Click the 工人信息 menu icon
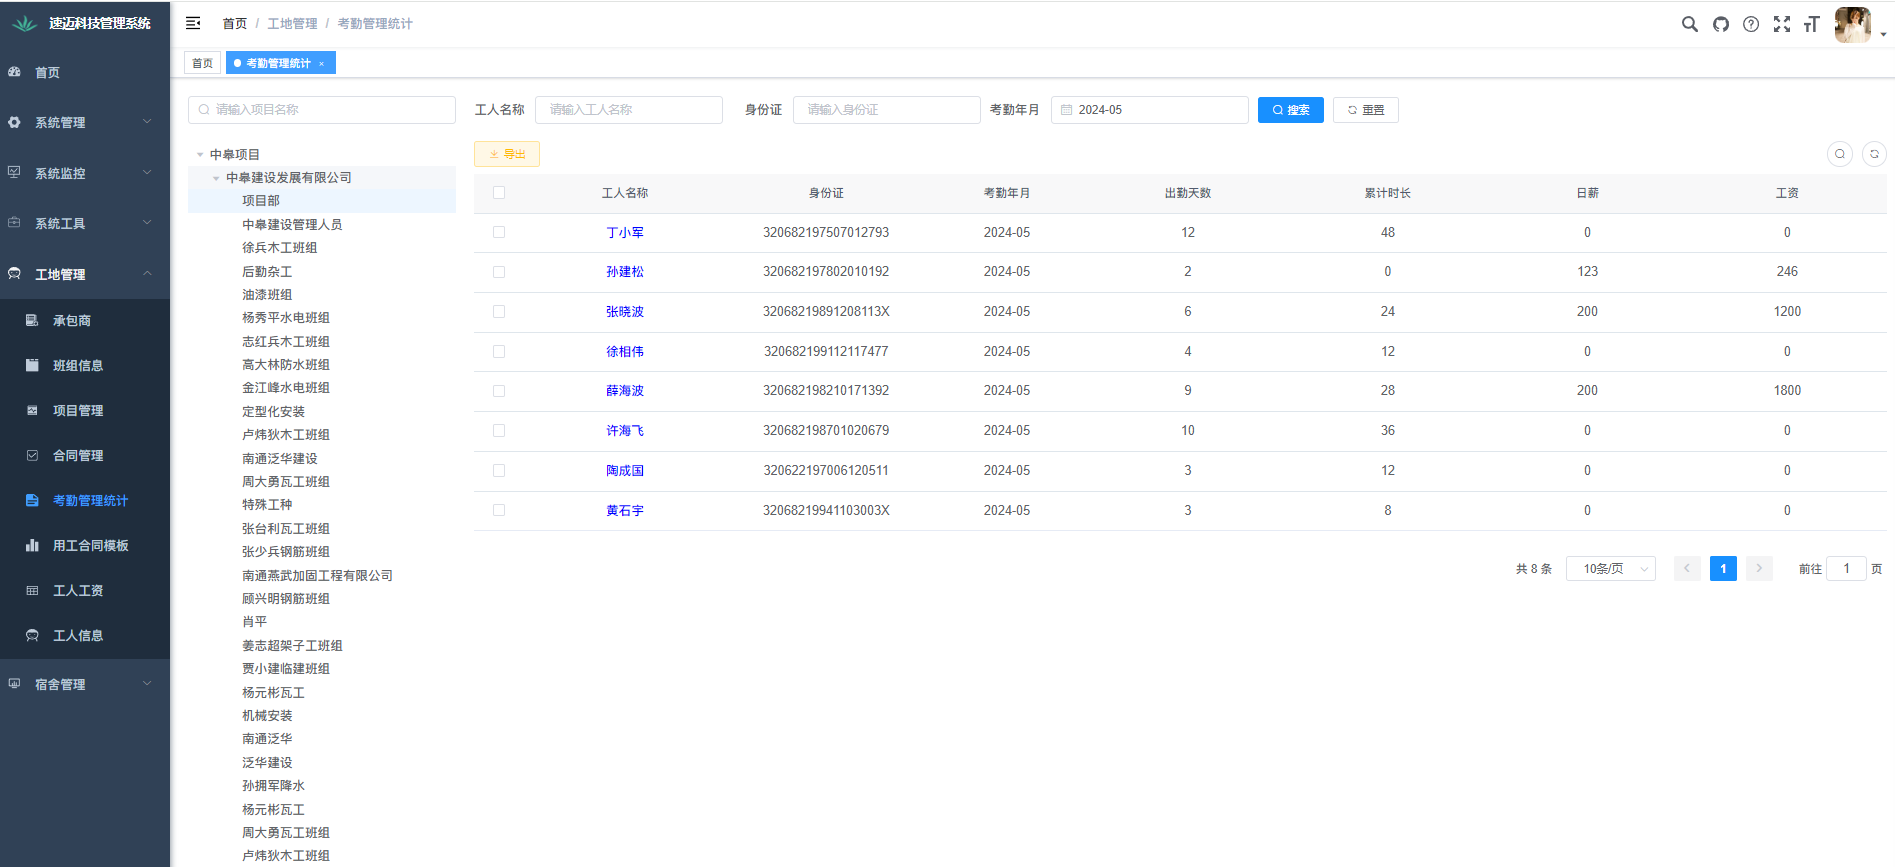This screenshot has width=1895, height=867. click(x=32, y=635)
